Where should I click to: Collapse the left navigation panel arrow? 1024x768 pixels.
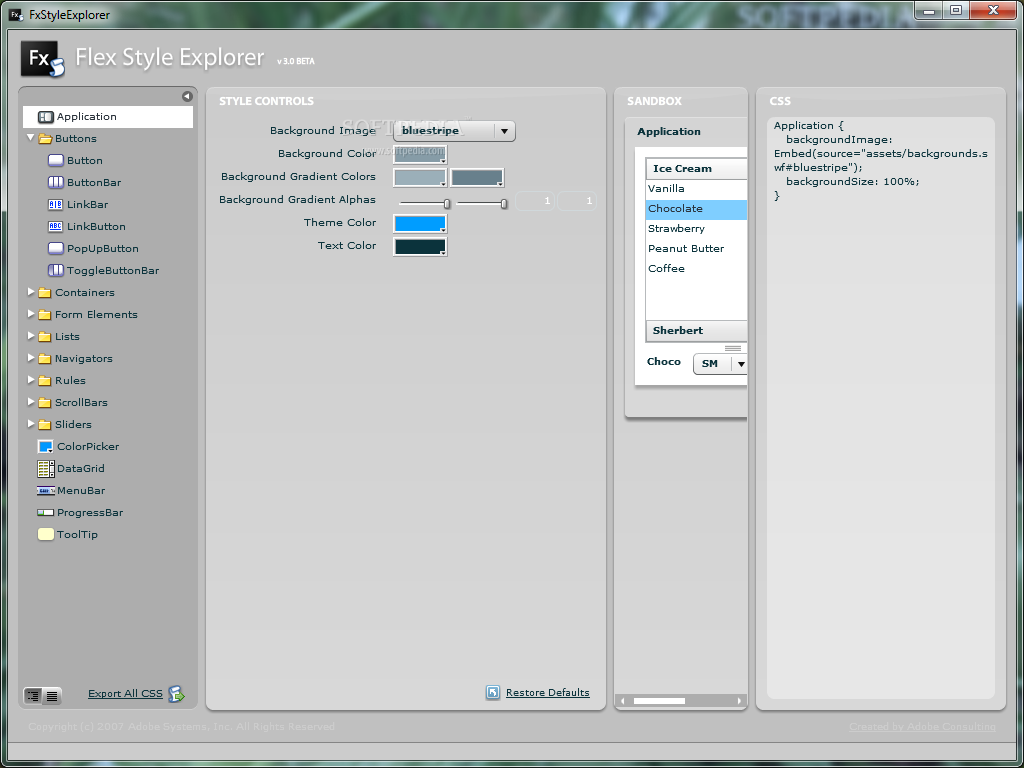point(187,97)
